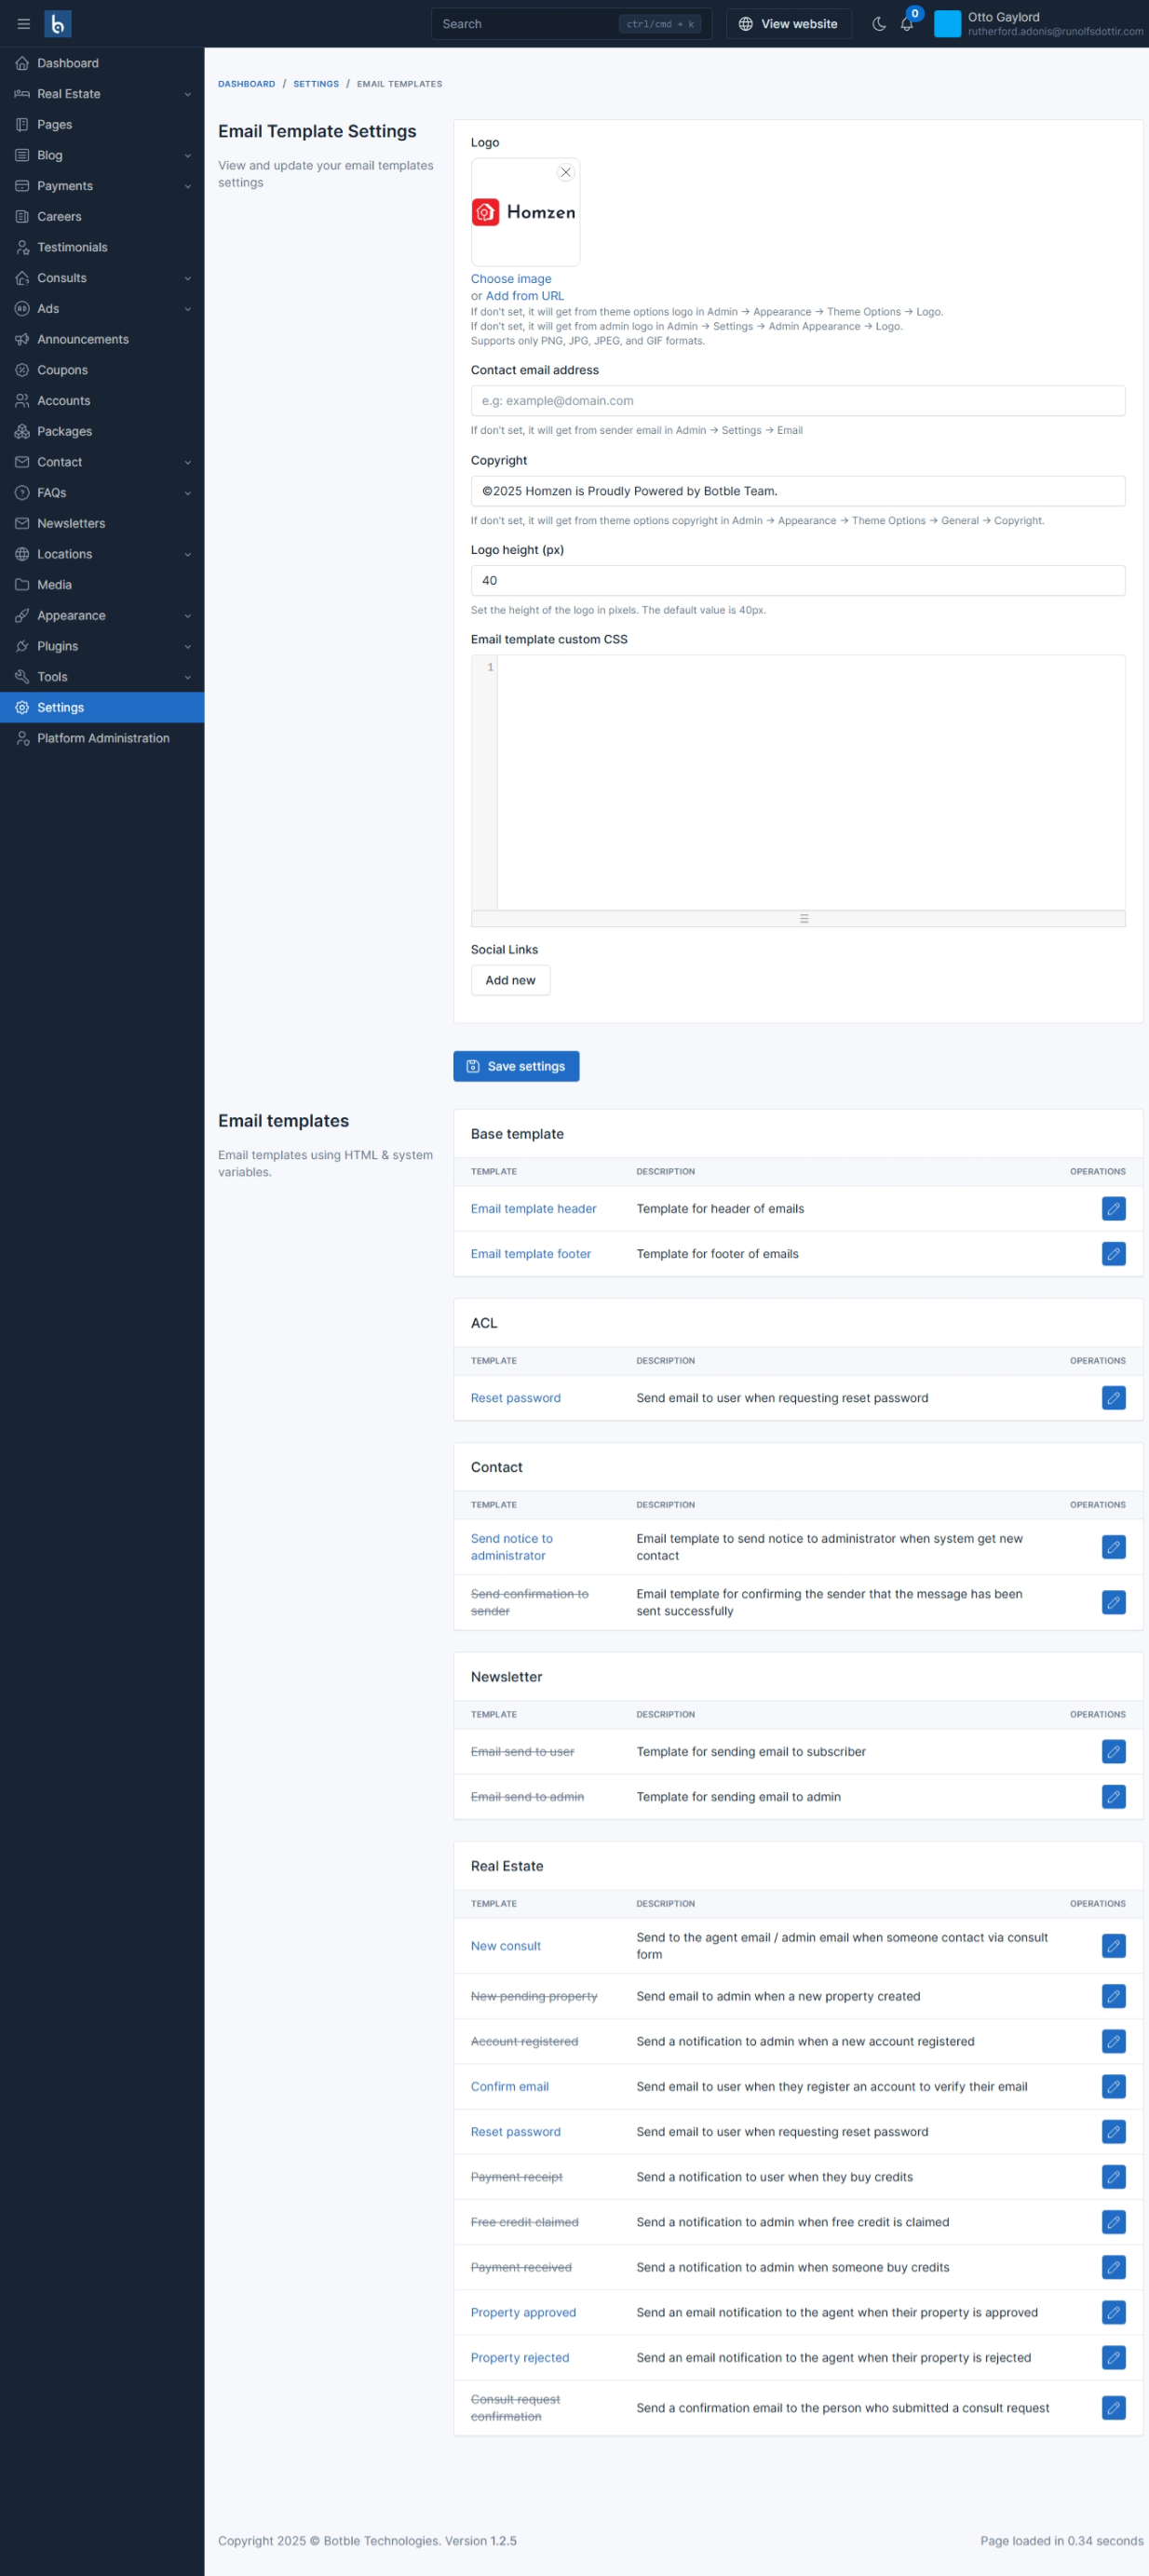
Task: Grab the CSS editor resize handle
Action: (798, 918)
